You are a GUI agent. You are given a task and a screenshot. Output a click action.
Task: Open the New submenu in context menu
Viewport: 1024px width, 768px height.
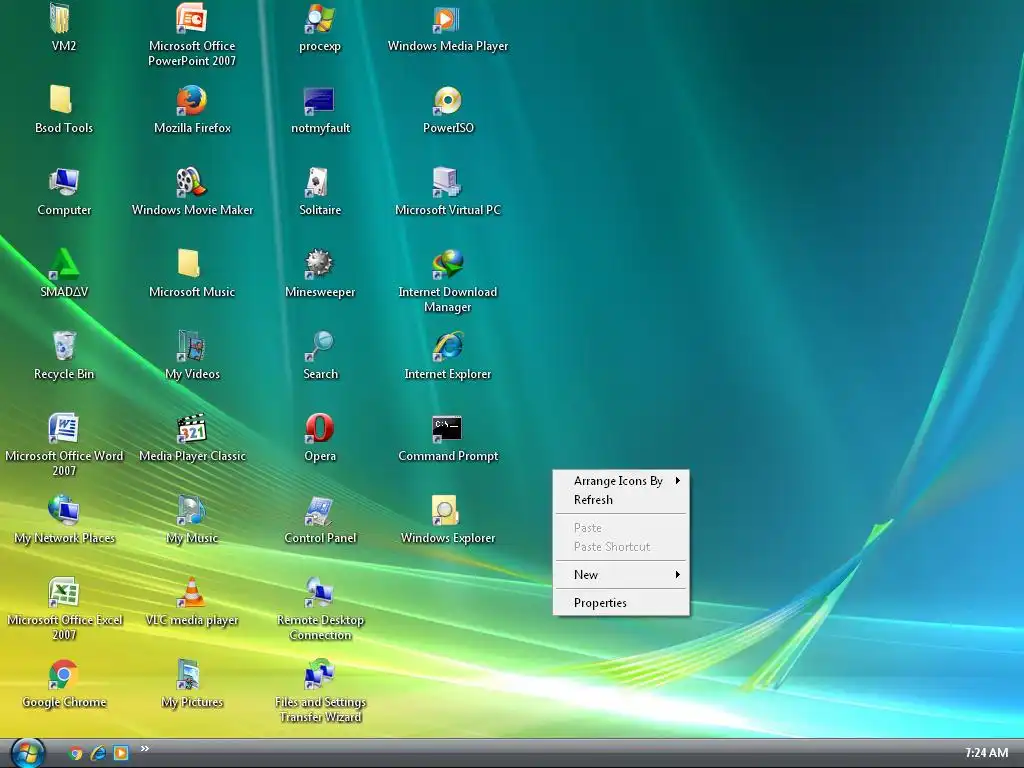click(x=621, y=575)
